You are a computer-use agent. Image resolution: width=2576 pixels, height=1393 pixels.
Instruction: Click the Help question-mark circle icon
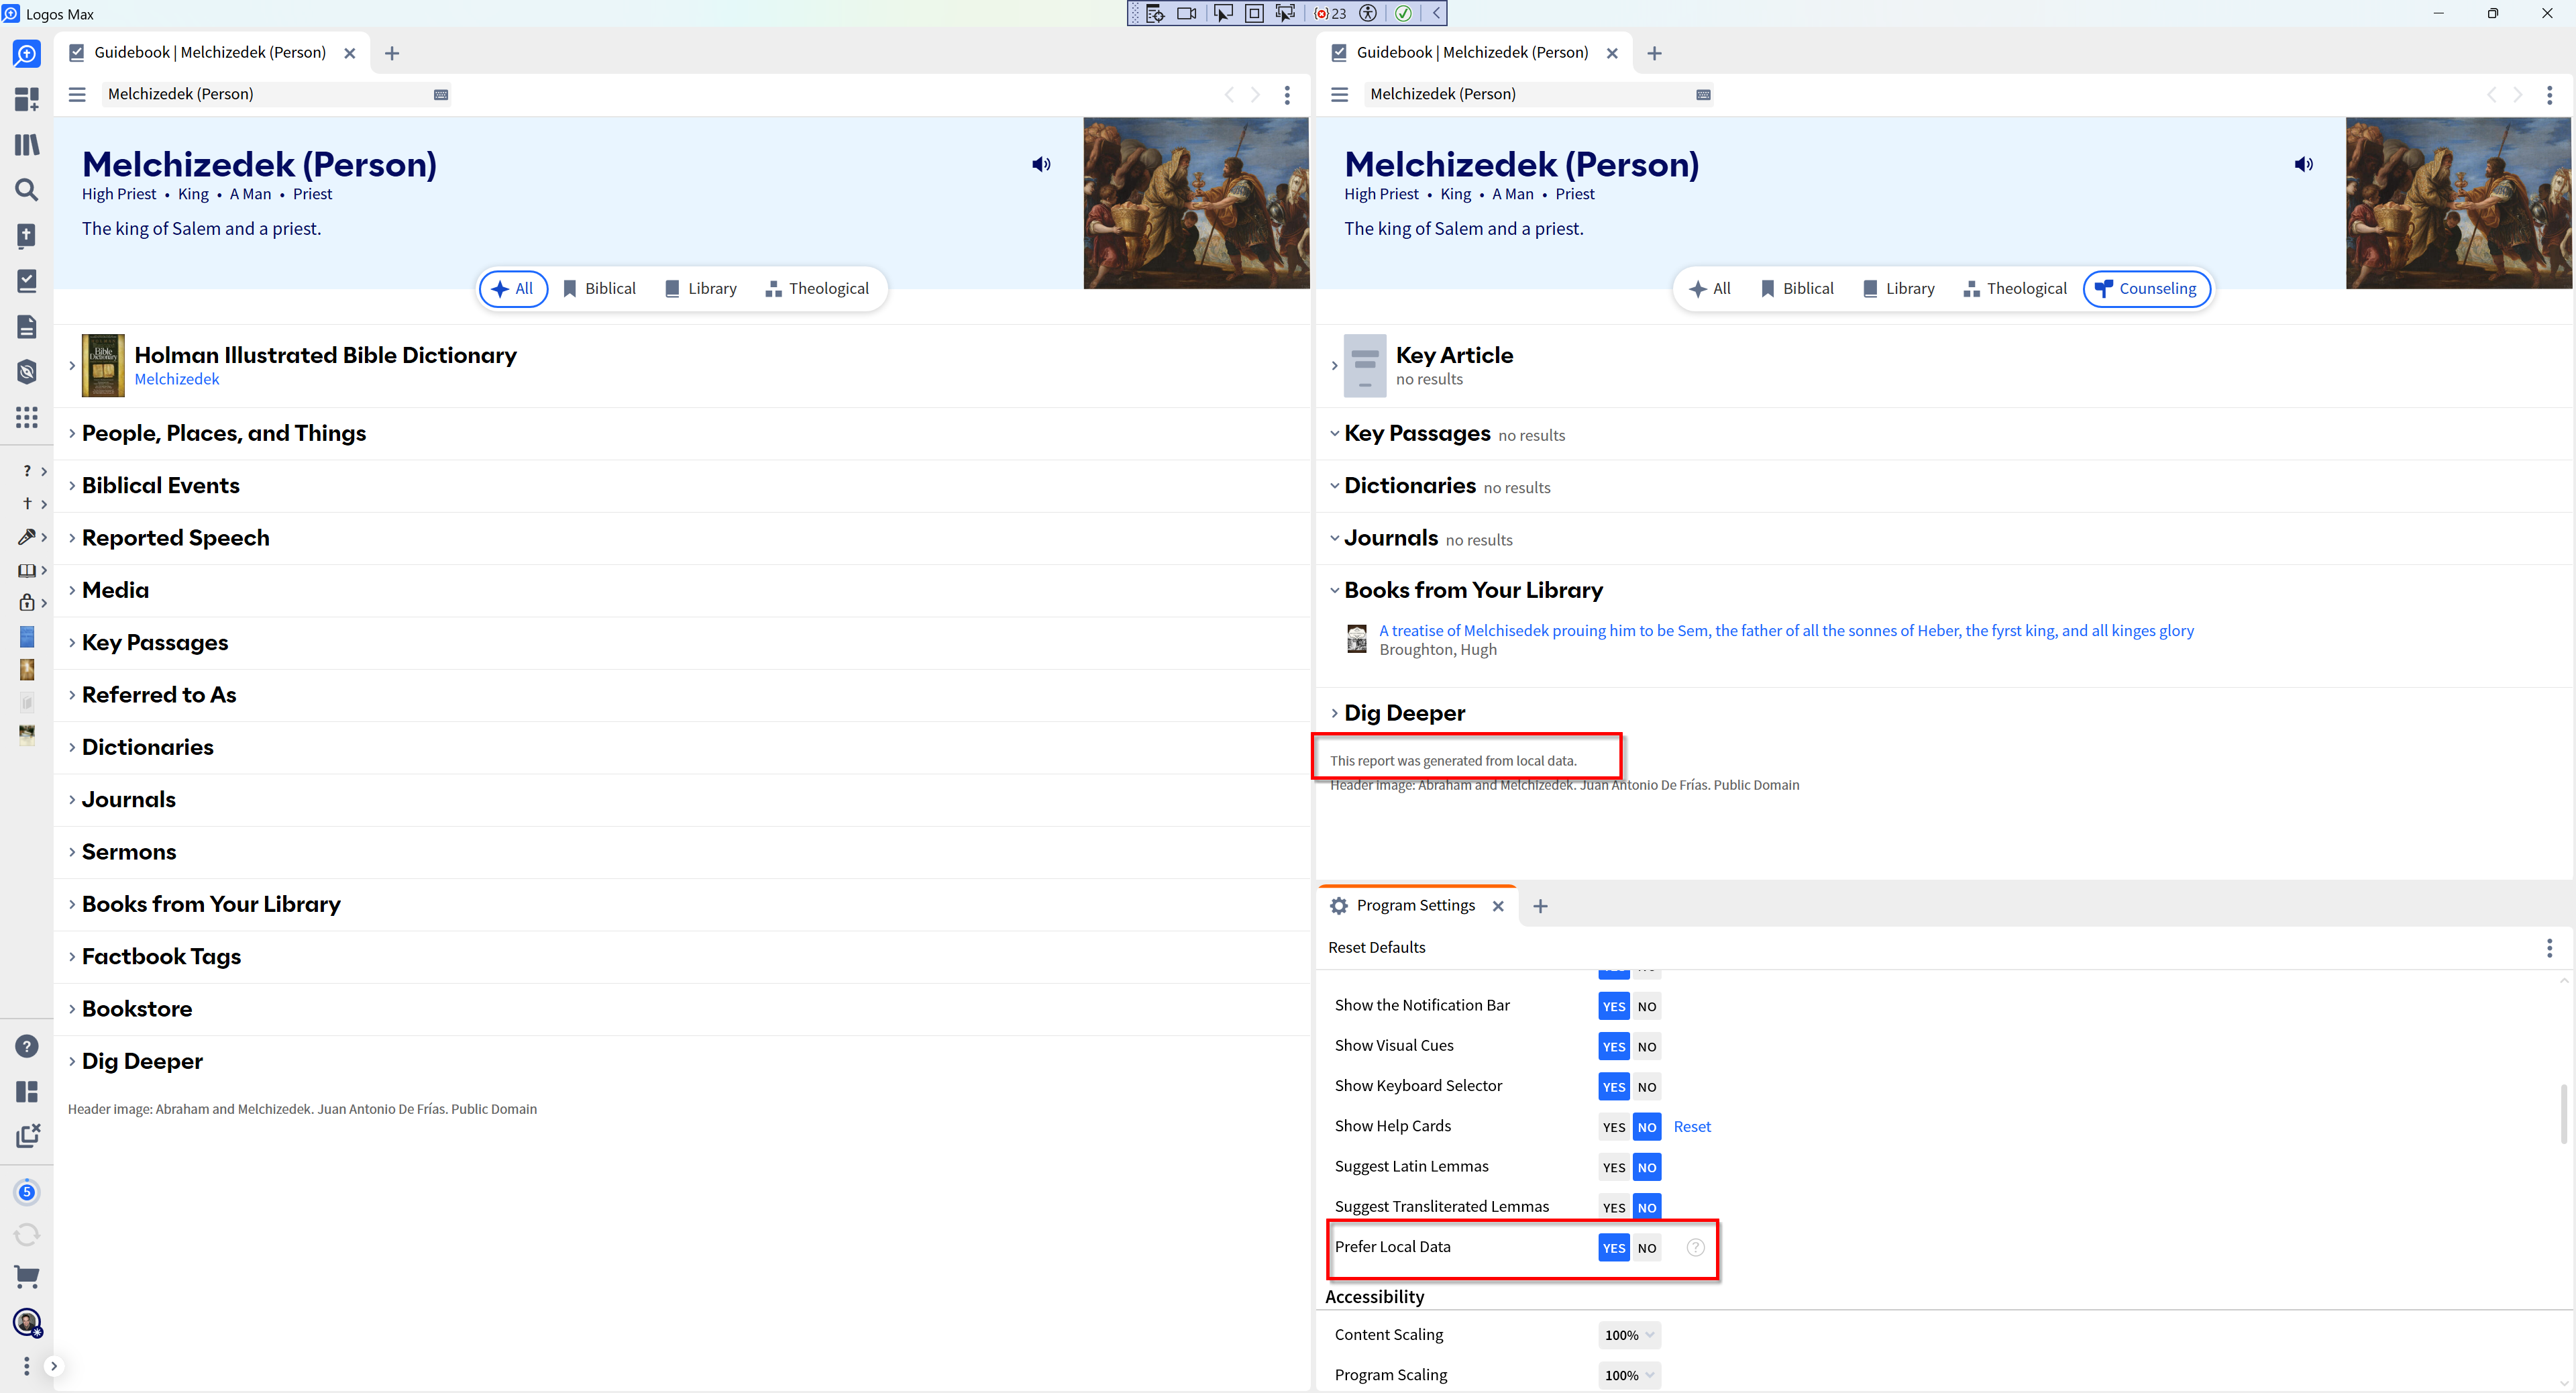coord(27,1046)
